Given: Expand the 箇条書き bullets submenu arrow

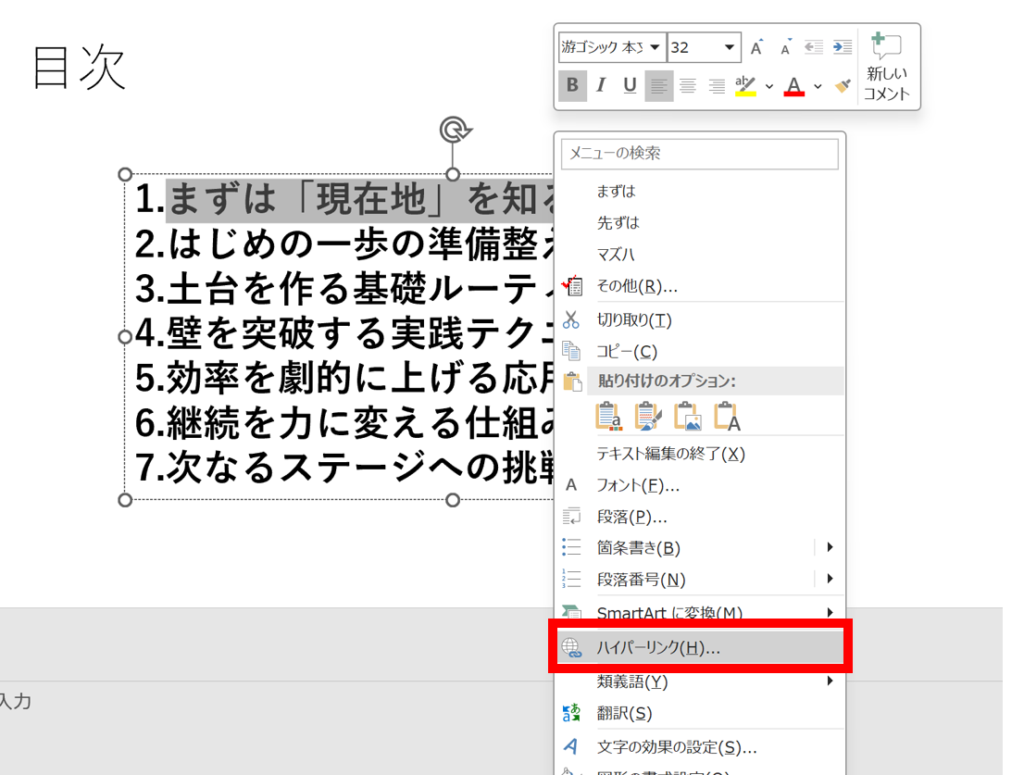Looking at the screenshot, I should [829, 547].
